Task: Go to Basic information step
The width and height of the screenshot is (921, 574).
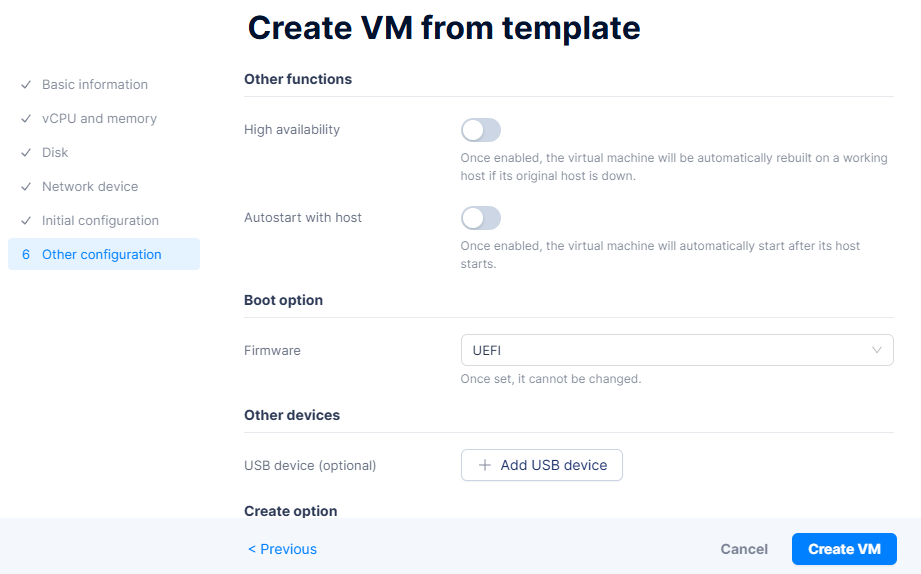Action: (x=95, y=85)
